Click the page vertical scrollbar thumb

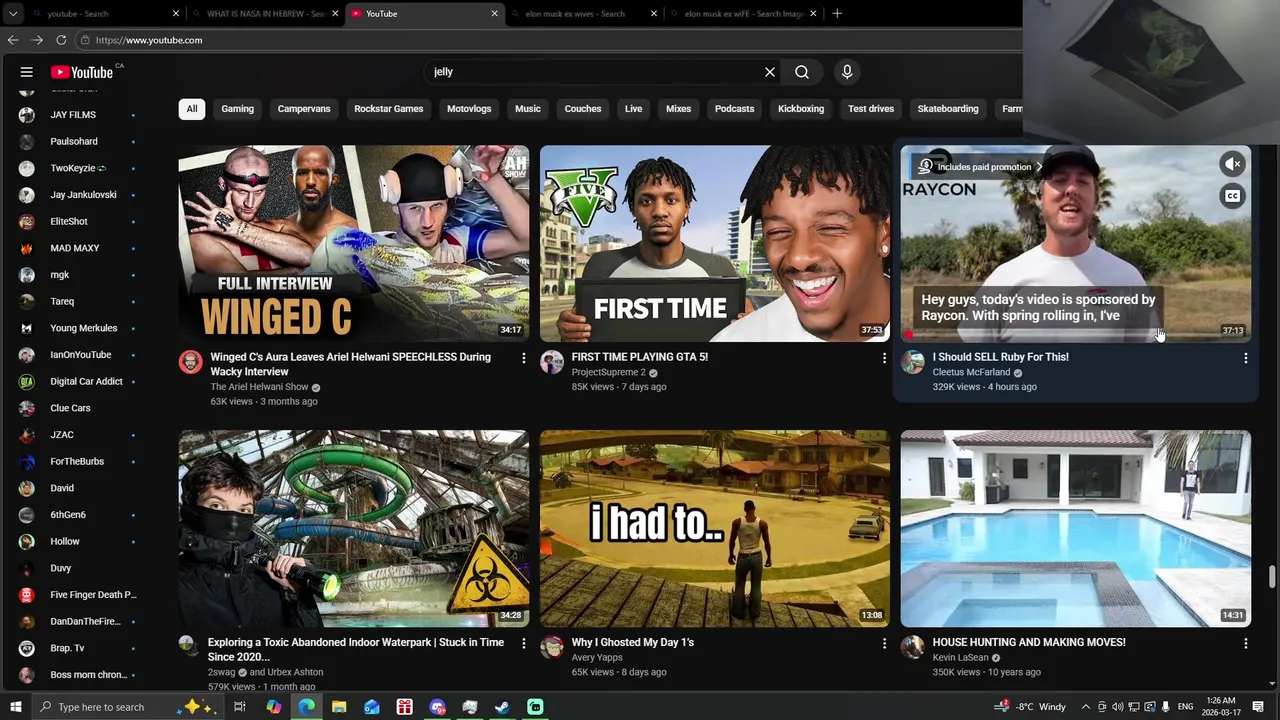(x=1272, y=577)
